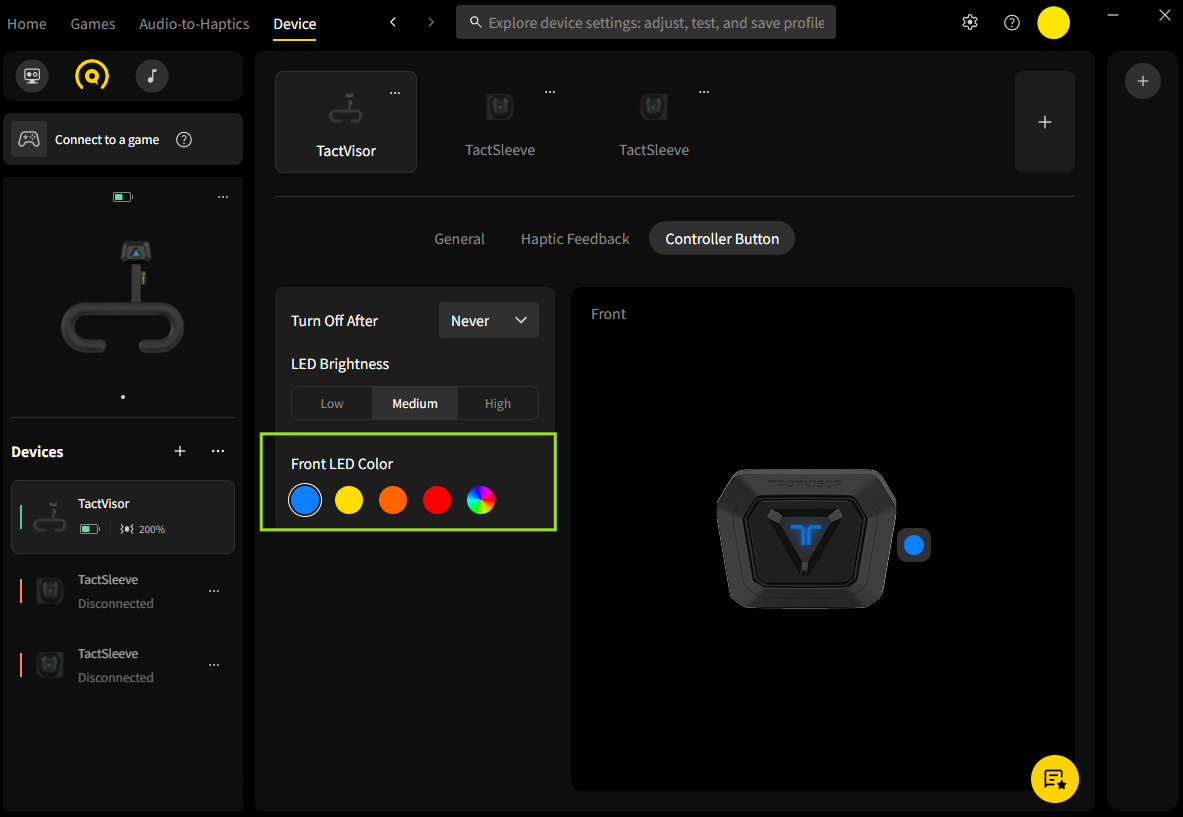Image resolution: width=1183 pixels, height=817 pixels.
Task: Open the Devices section more options
Action: coord(218,451)
